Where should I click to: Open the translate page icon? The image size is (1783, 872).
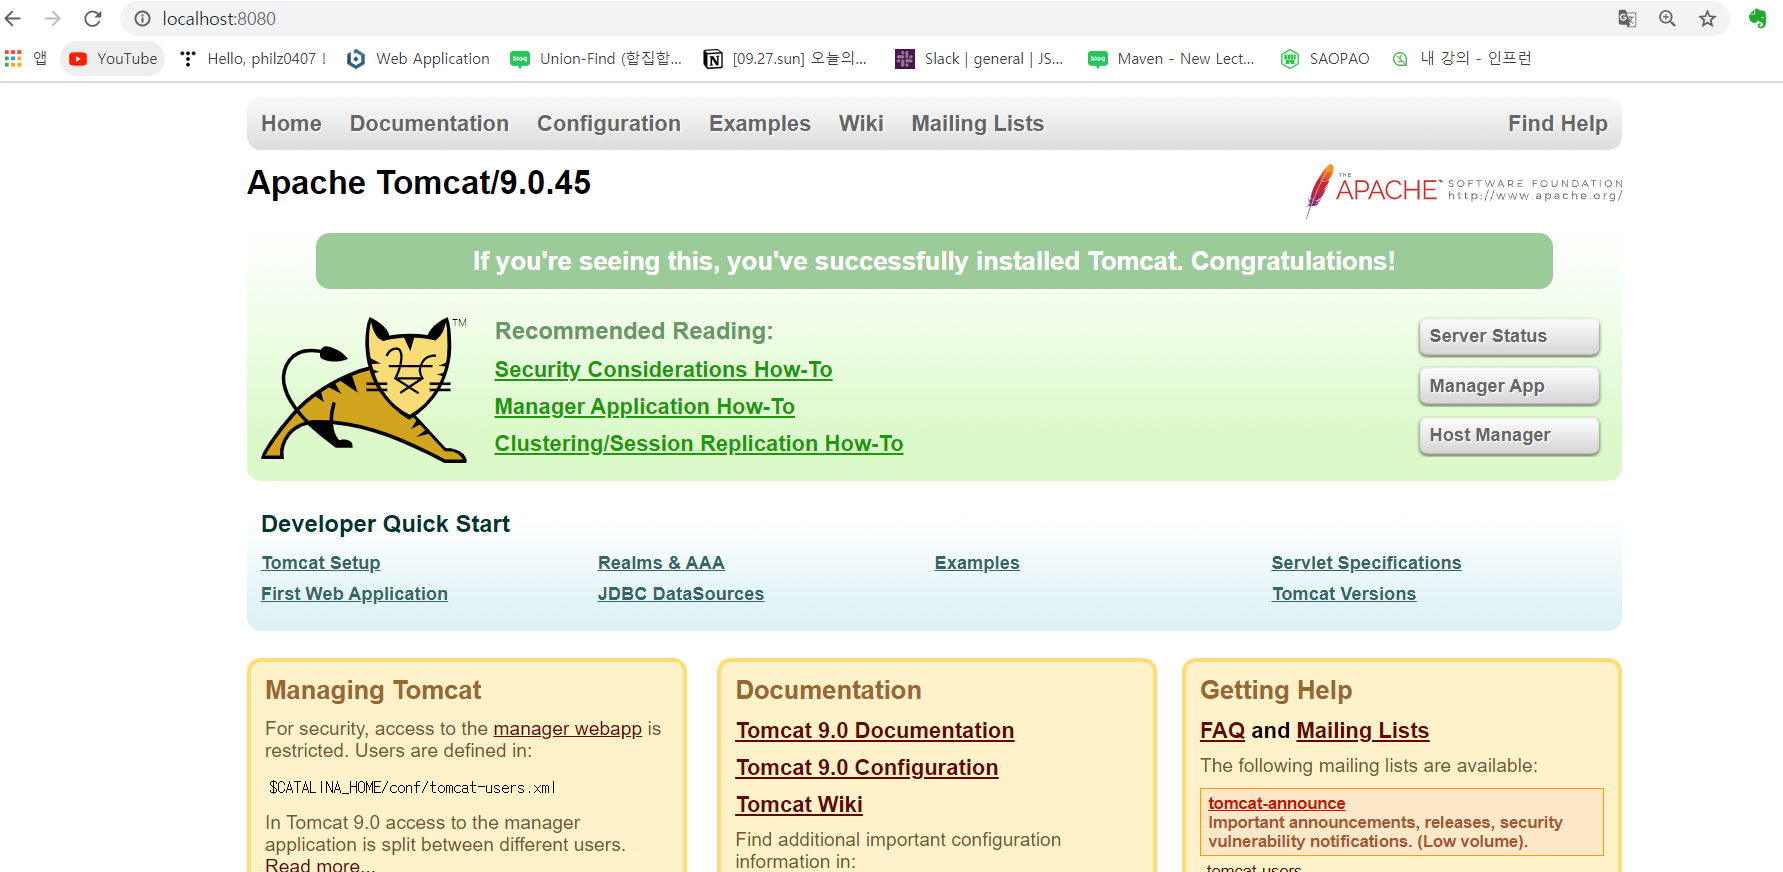pyautogui.click(x=1627, y=18)
